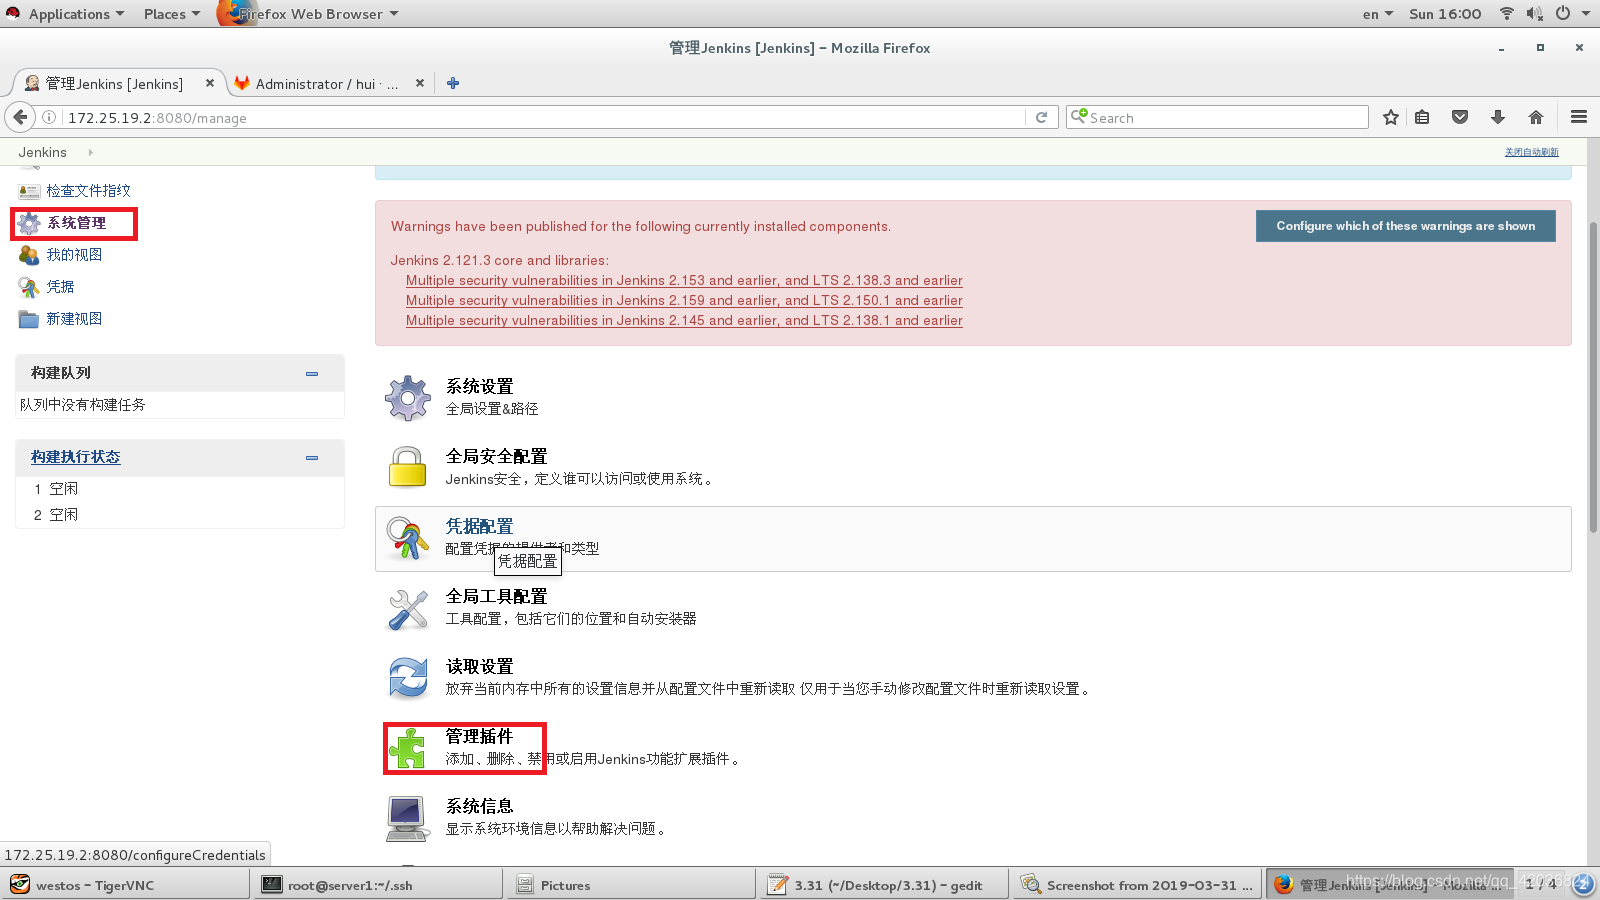Screen dimensions: 1600x900
Task: Open the 3.31 gedit window in the taskbar
Action: pos(885,885)
